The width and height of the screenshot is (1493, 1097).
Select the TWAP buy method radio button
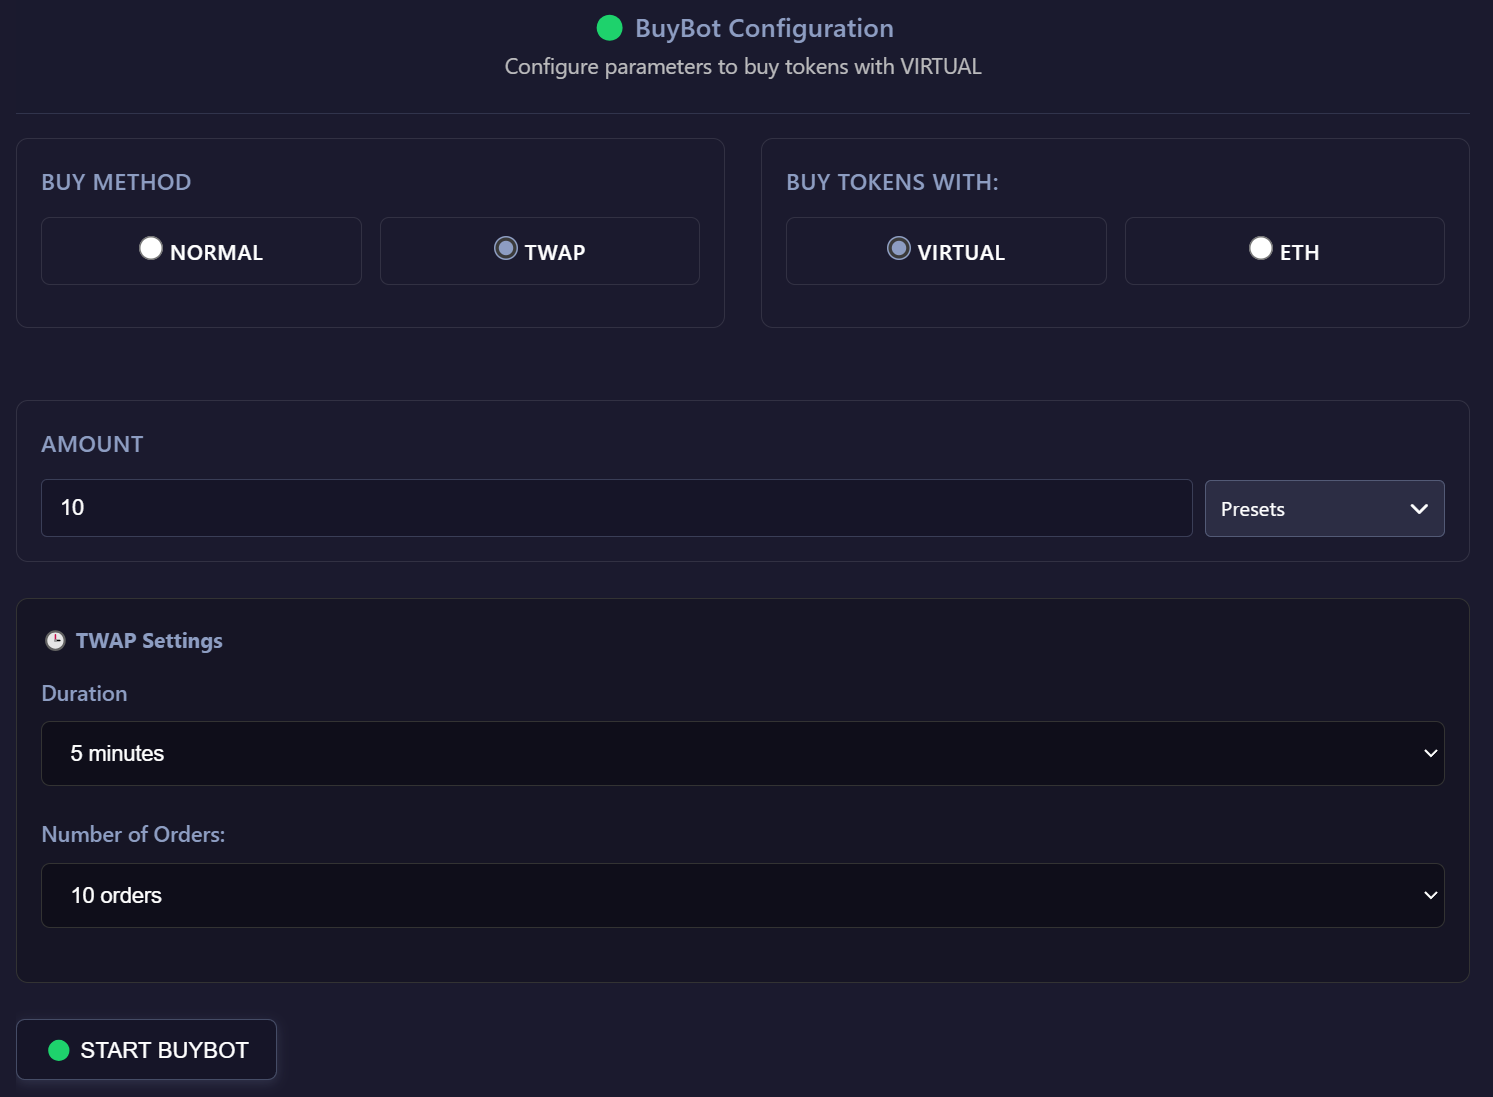pyautogui.click(x=506, y=248)
